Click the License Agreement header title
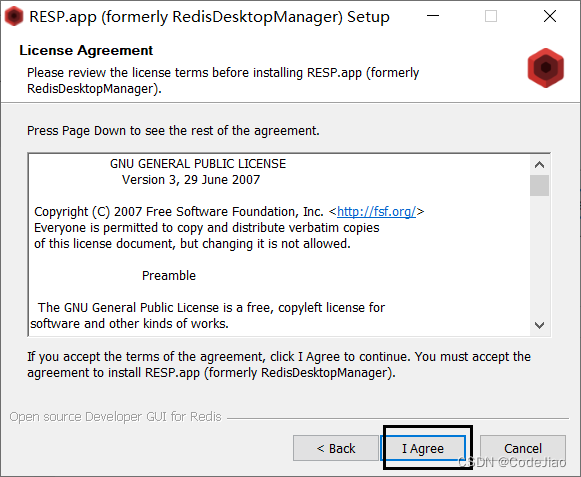This screenshot has height=477, width=581. click(x=86, y=50)
